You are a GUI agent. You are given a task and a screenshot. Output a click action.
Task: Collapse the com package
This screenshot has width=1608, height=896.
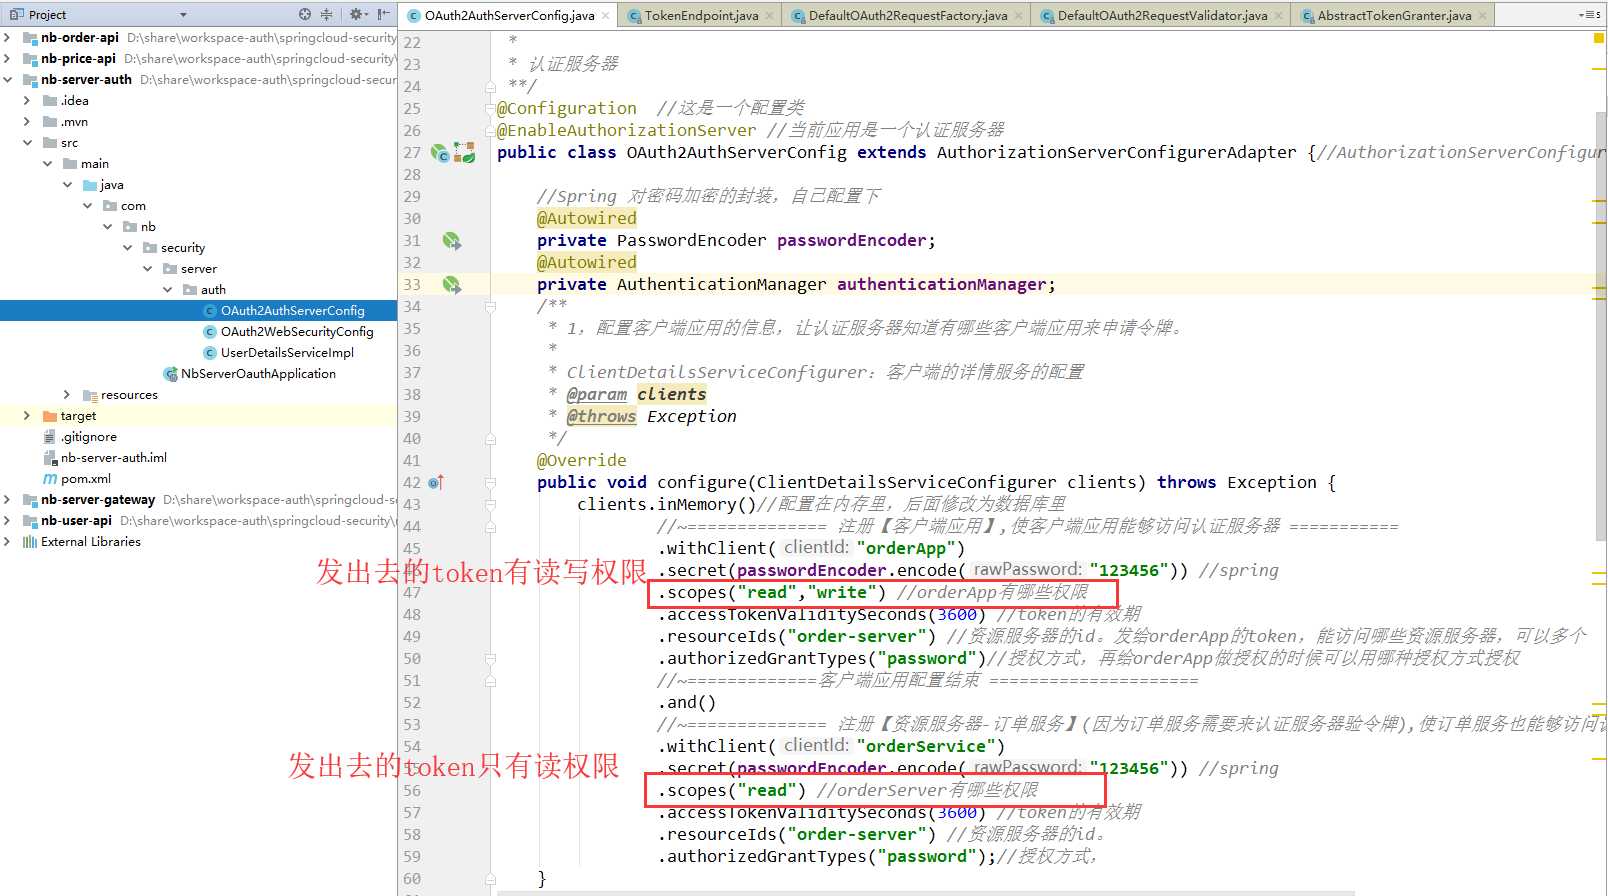coord(87,205)
